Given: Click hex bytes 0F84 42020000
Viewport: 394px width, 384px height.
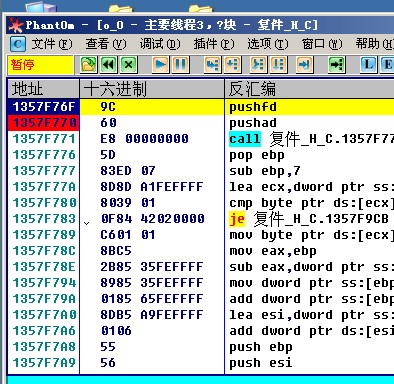Looking at the screenshot, I should tap(152, 219).
